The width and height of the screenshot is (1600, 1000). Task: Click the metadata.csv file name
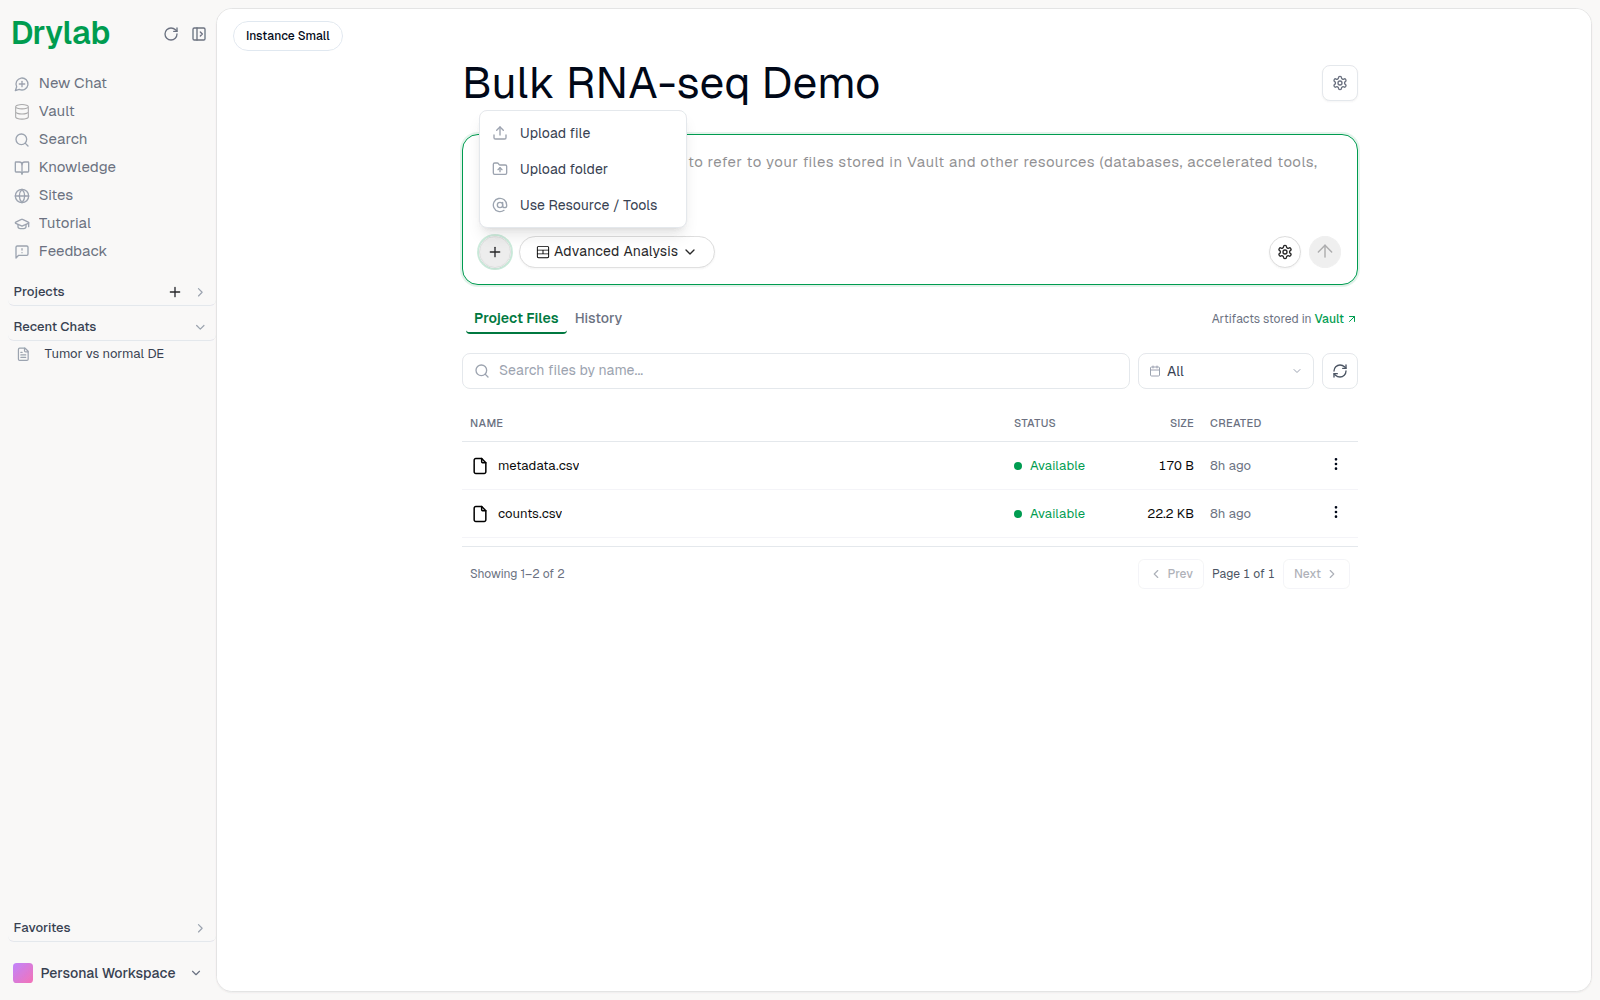(x=538, y=466)
